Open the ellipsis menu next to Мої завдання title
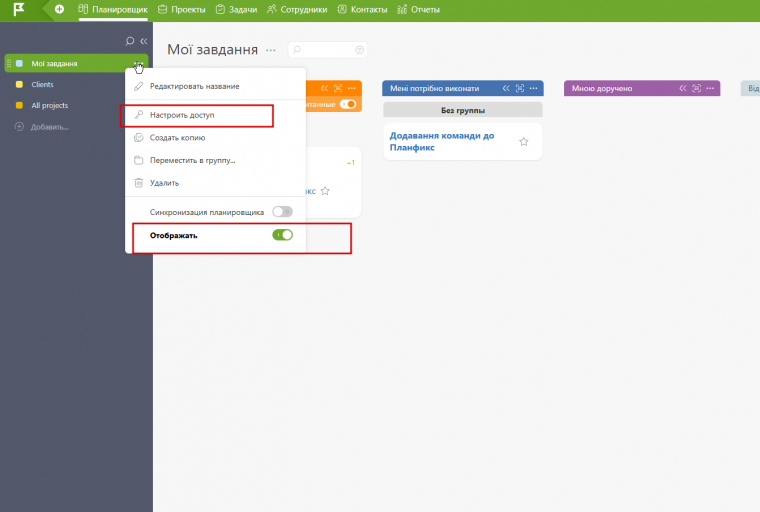 (270, 50)
